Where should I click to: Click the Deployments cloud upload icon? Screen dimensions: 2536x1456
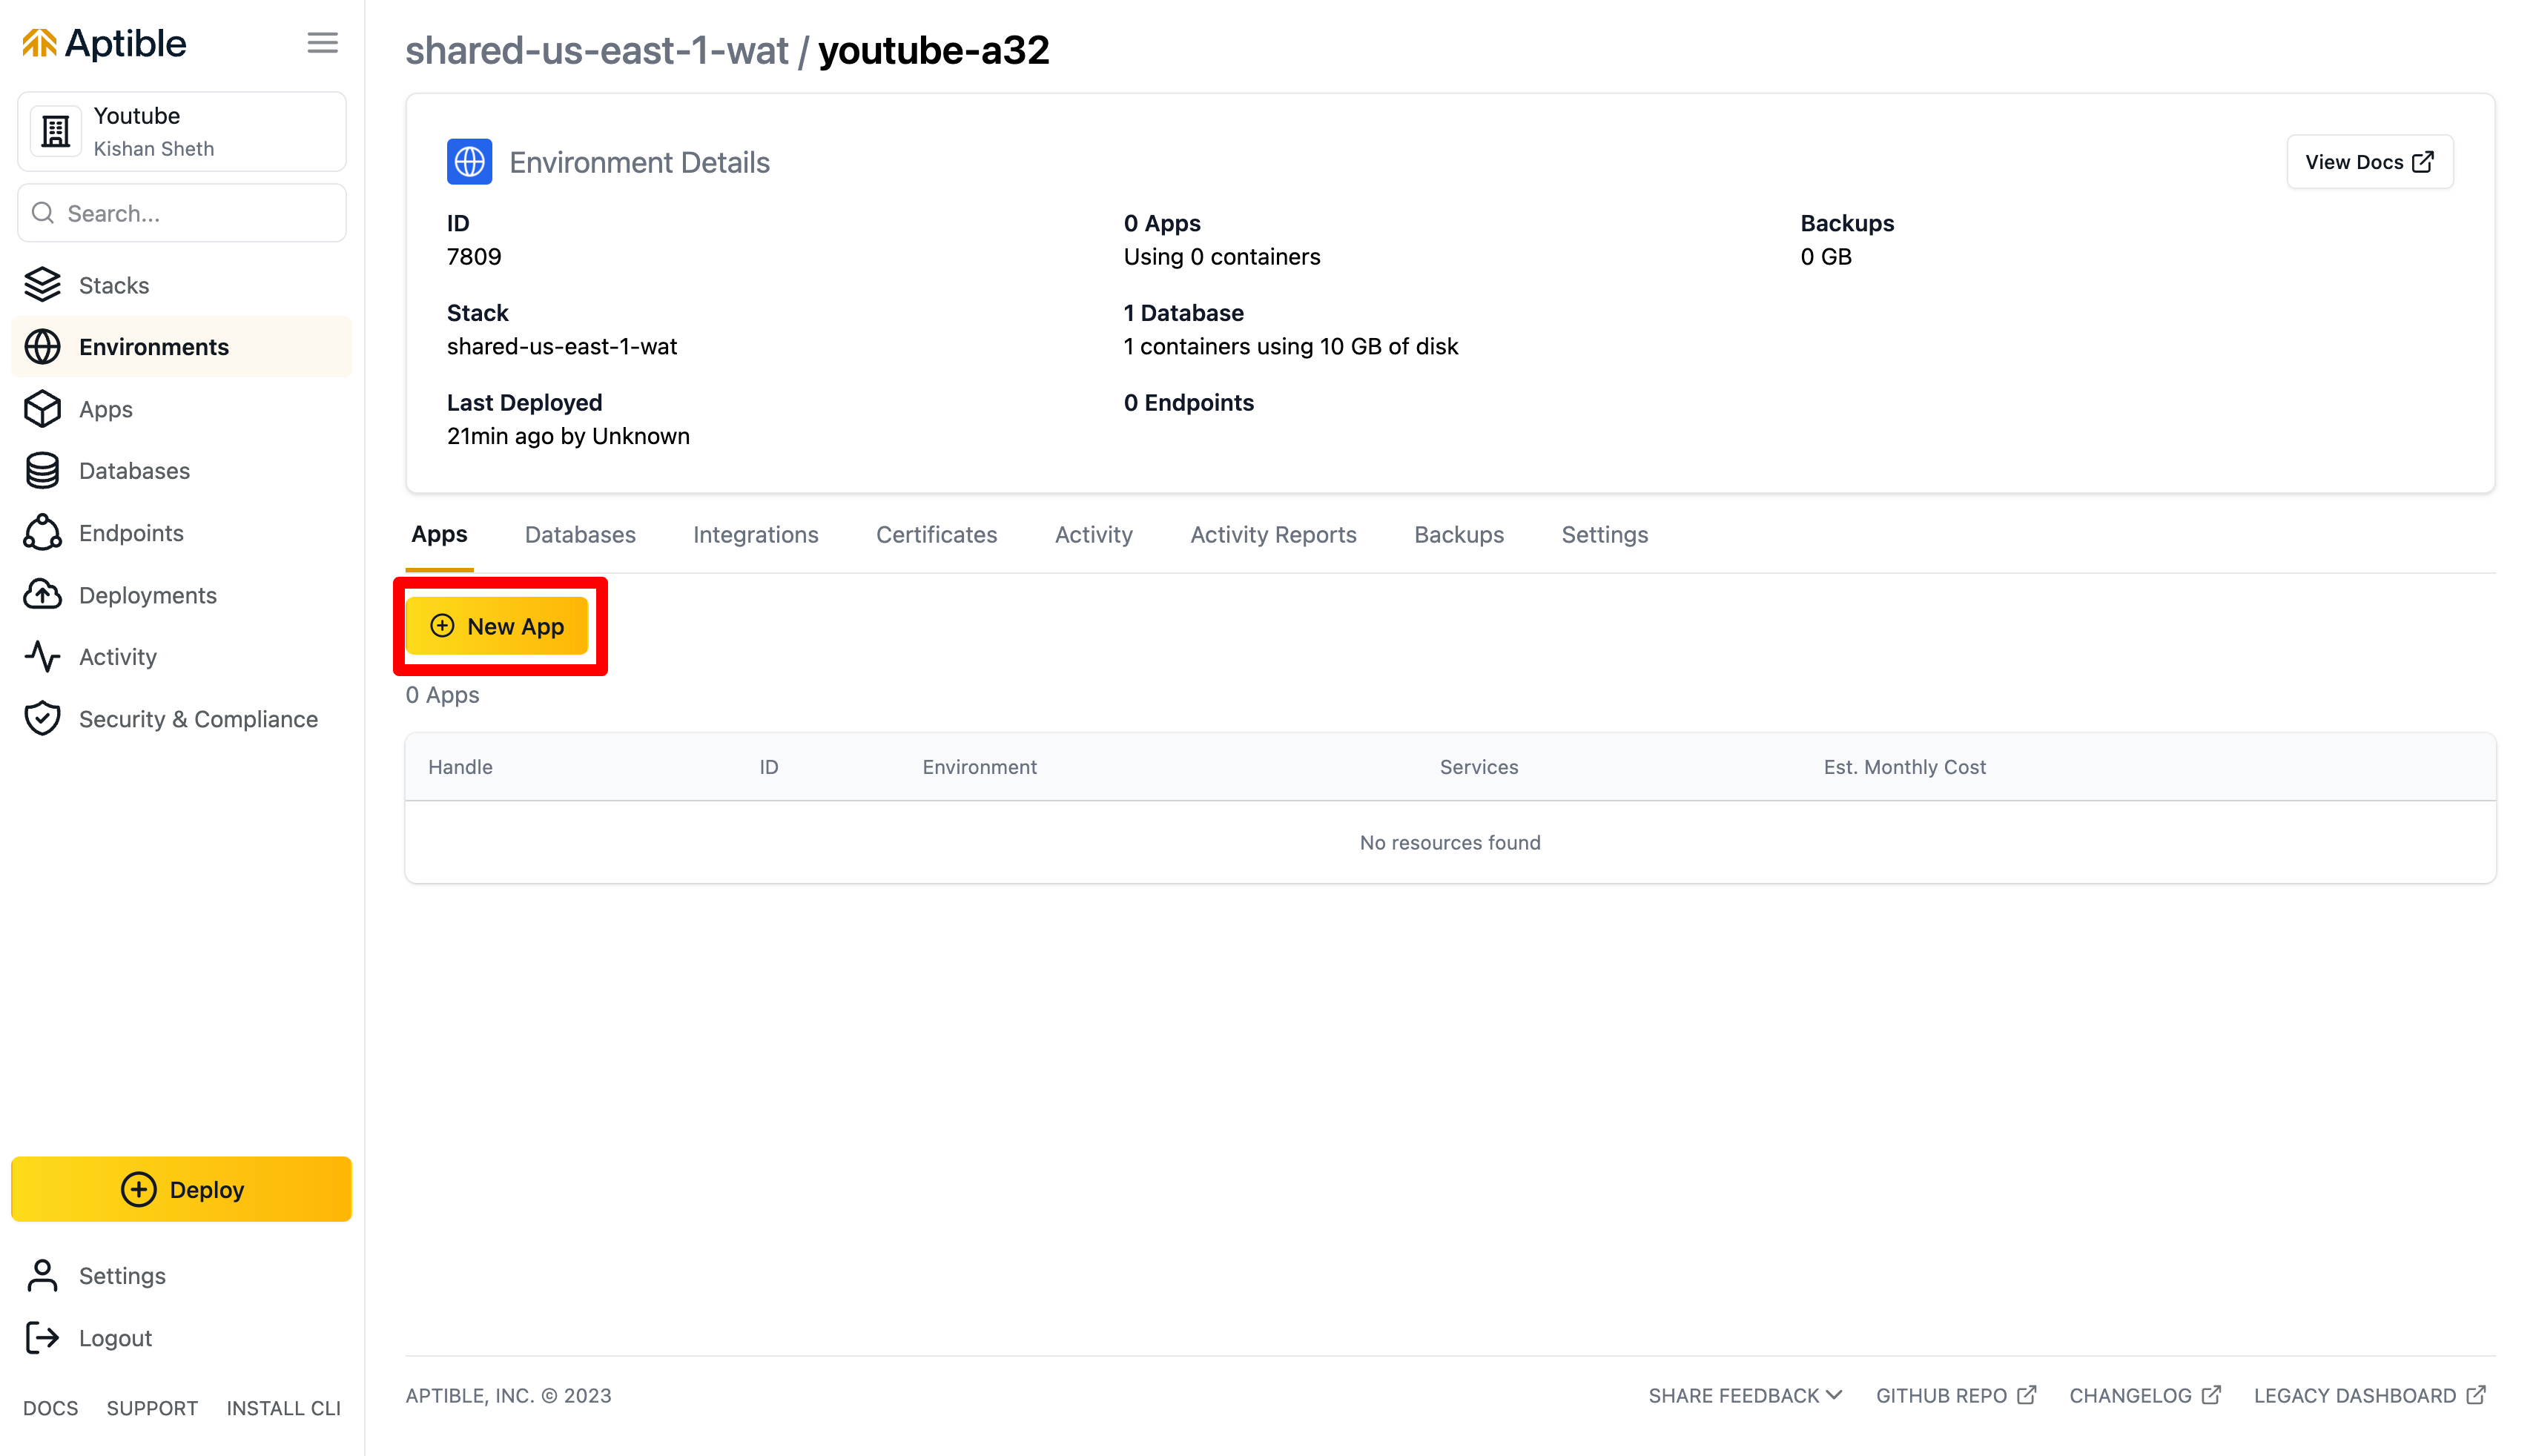tap(42, 595)
